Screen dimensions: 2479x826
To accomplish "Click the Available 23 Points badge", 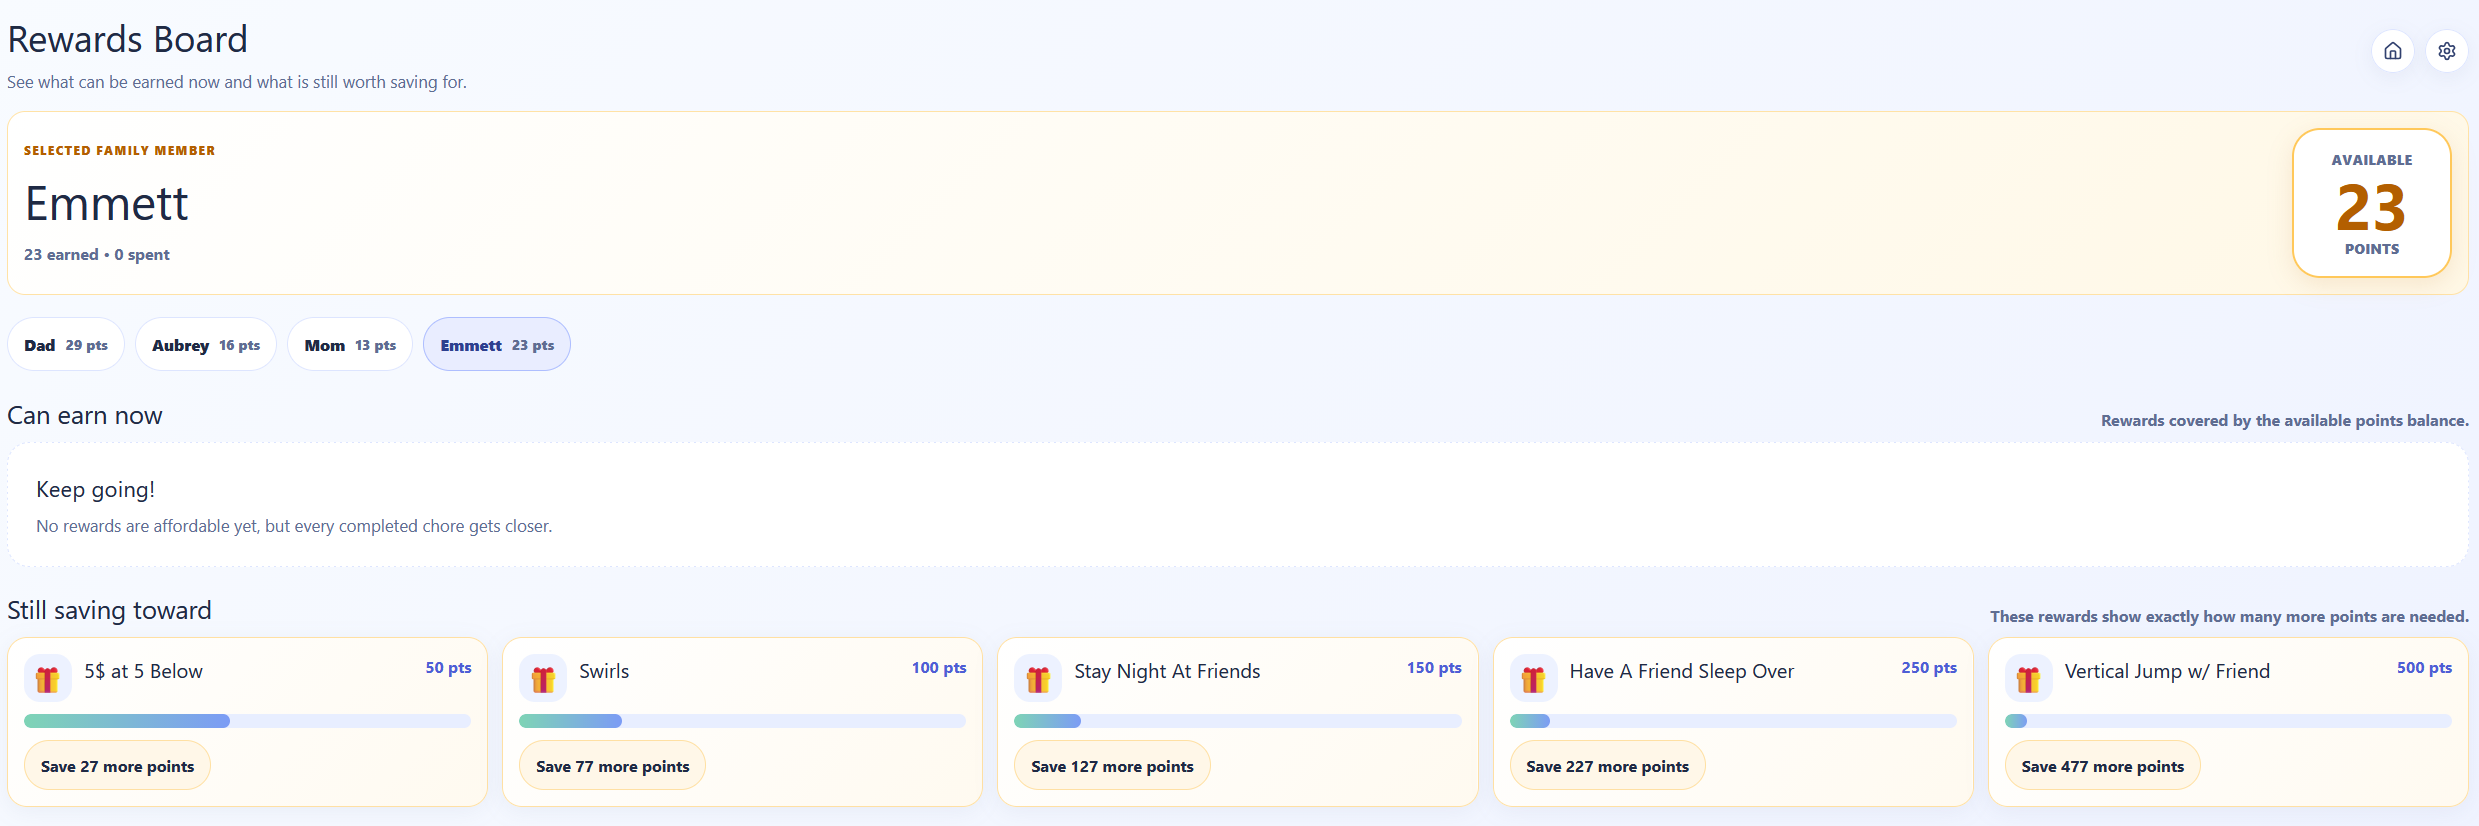I will pos(2371,203).
